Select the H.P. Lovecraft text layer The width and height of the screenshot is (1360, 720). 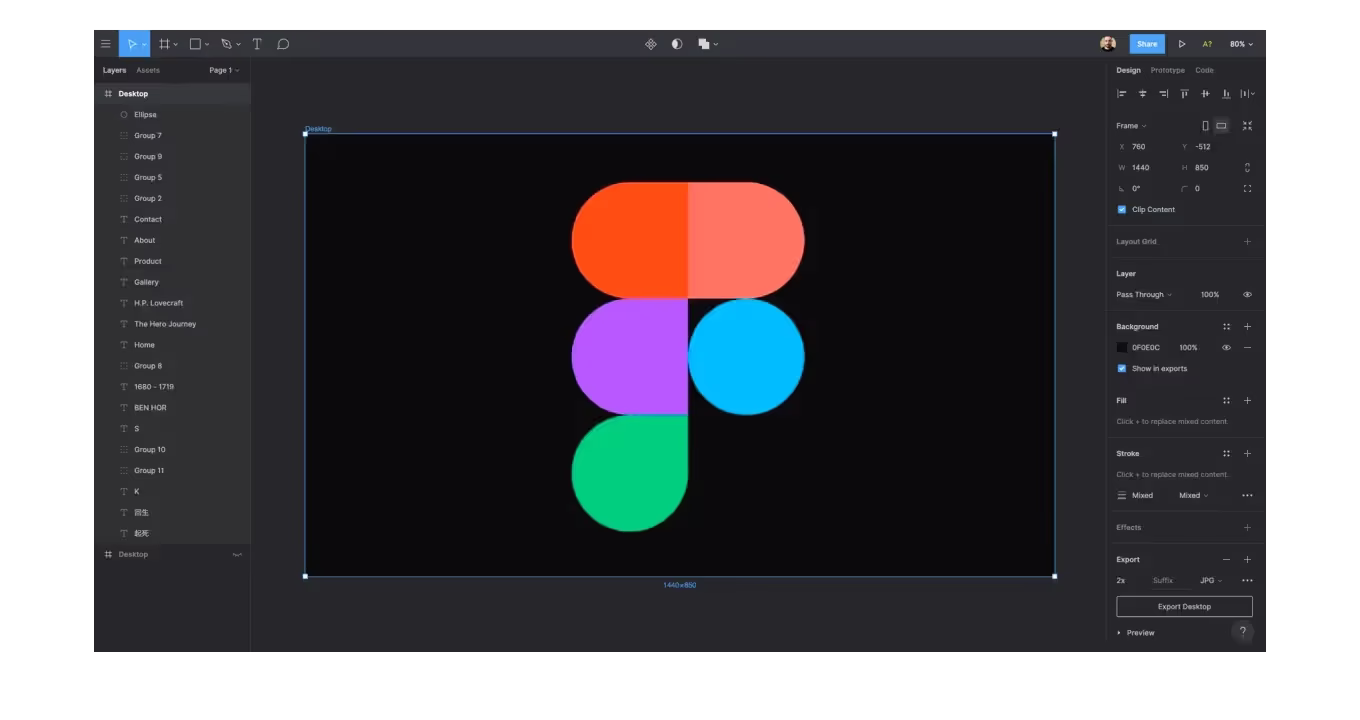[x=158, y=303]
